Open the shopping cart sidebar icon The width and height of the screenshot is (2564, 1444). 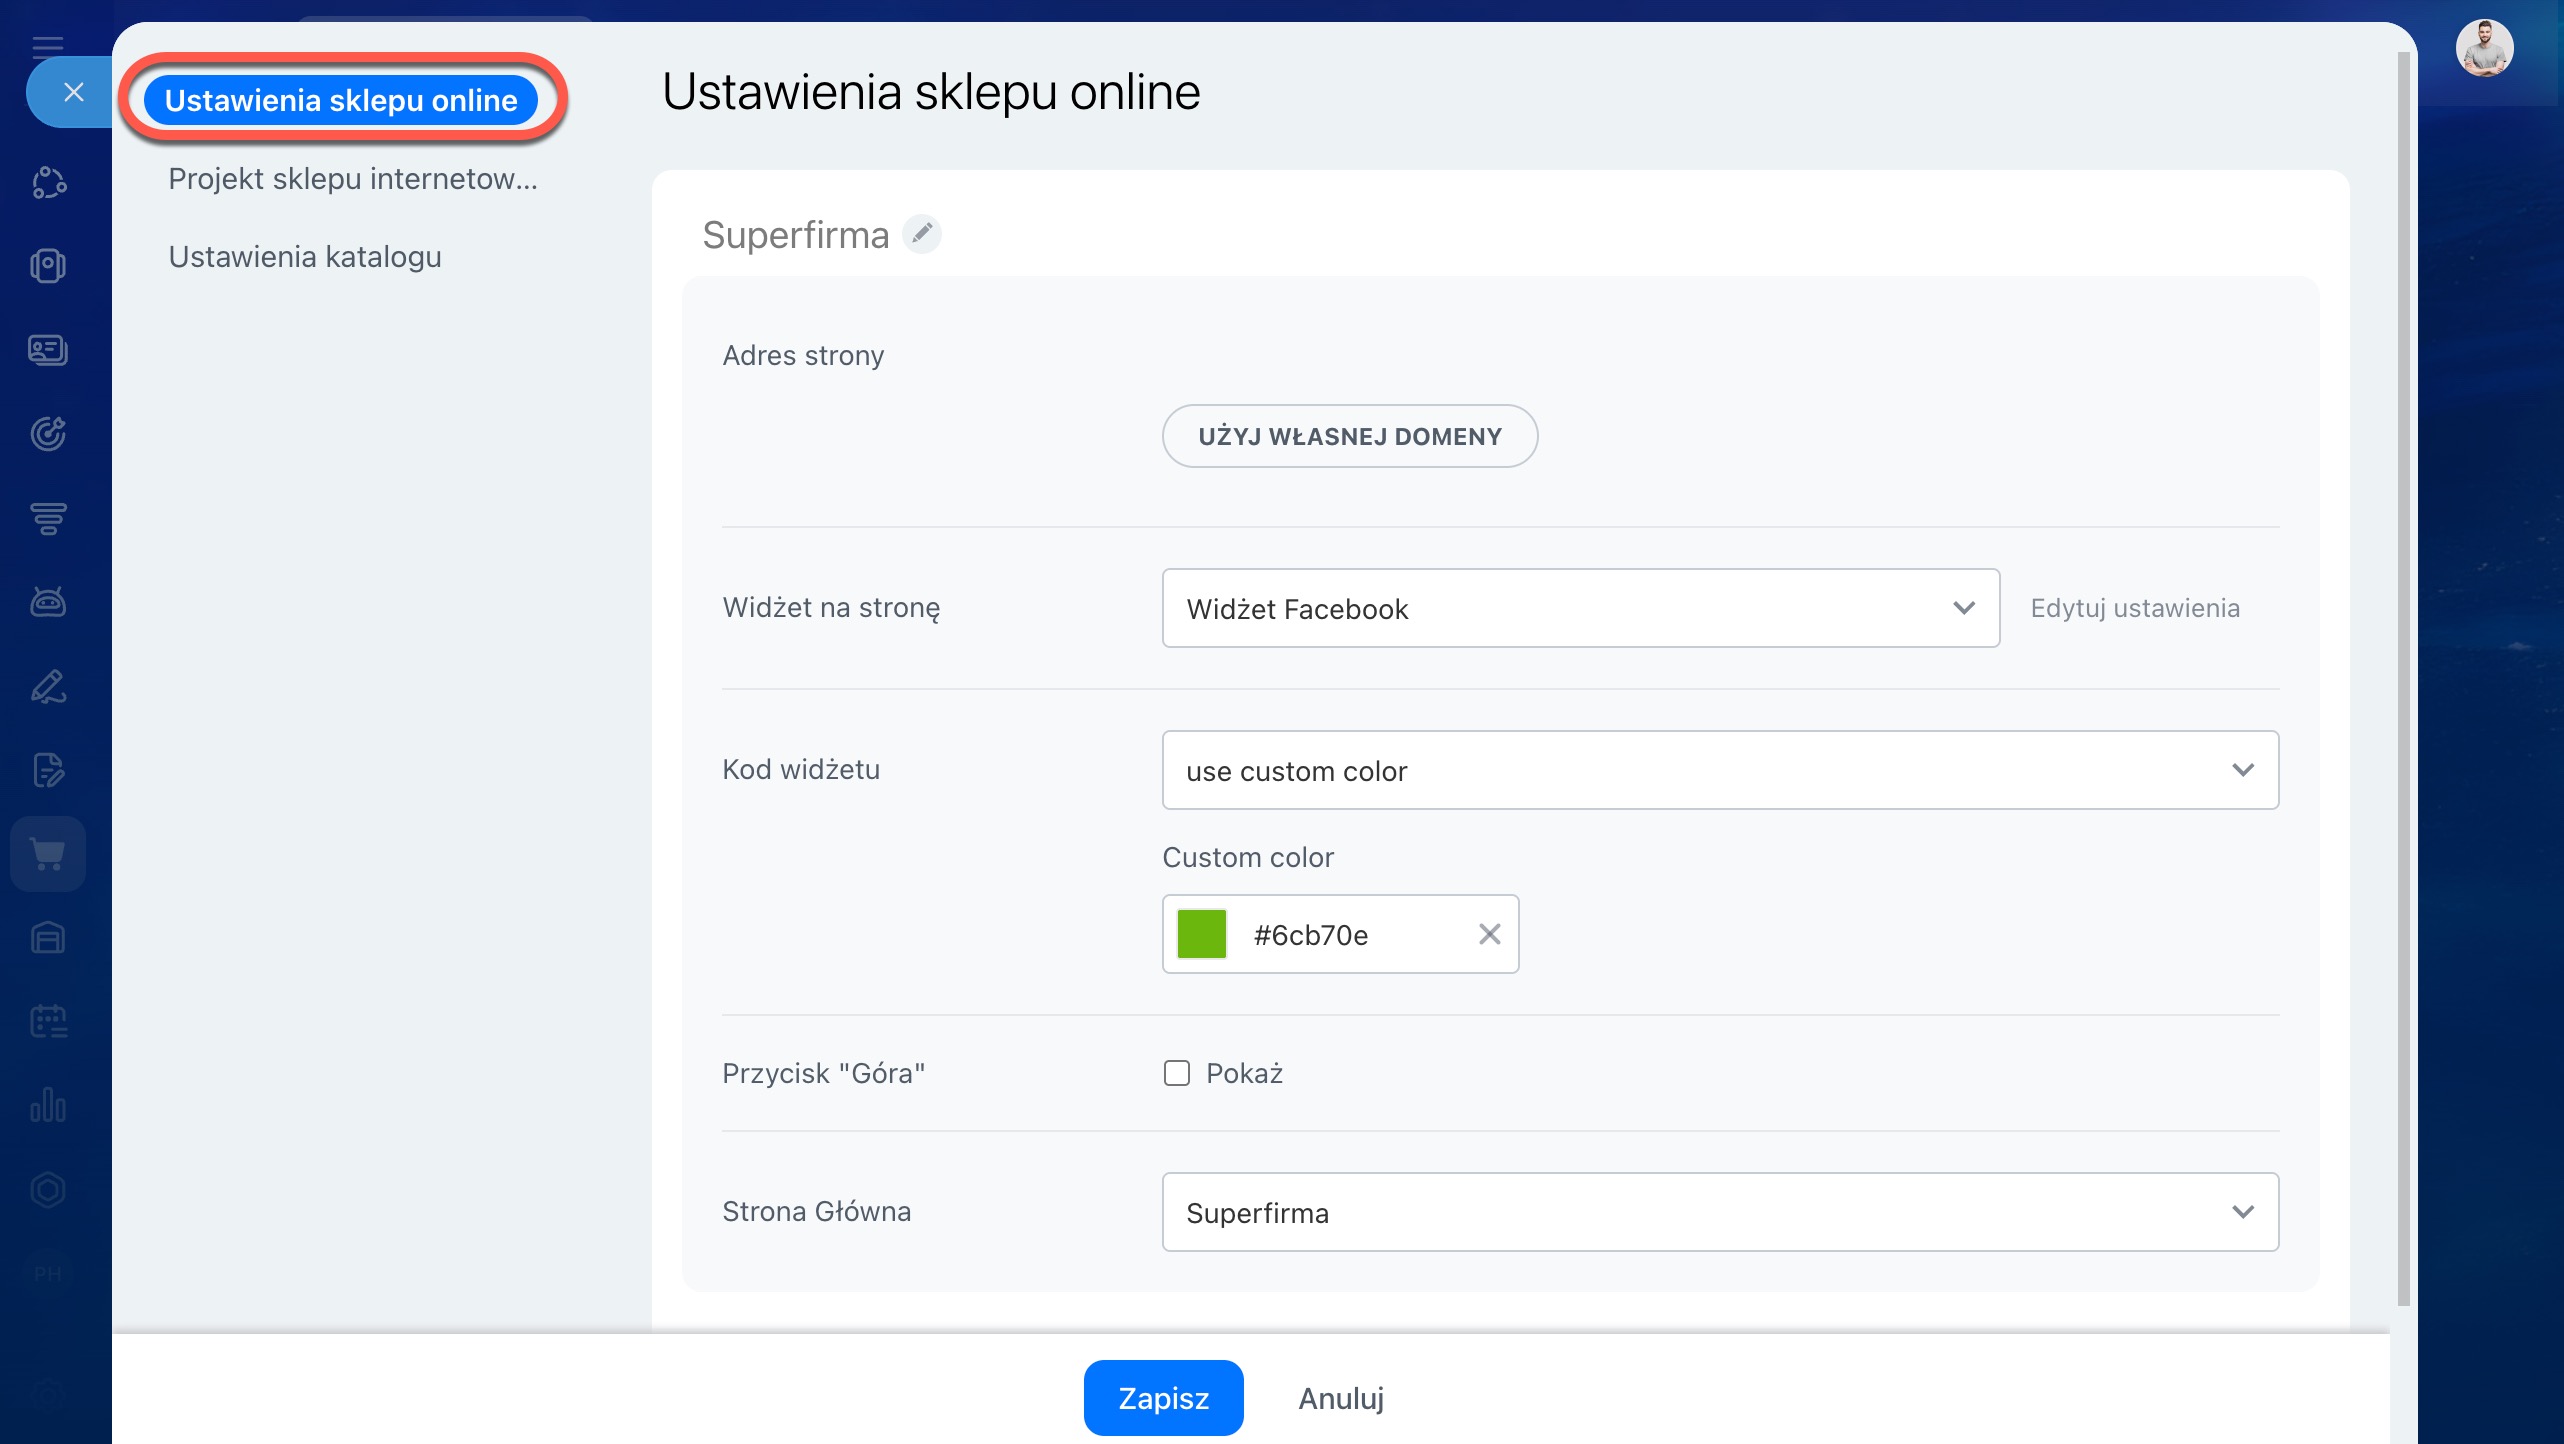48,854
